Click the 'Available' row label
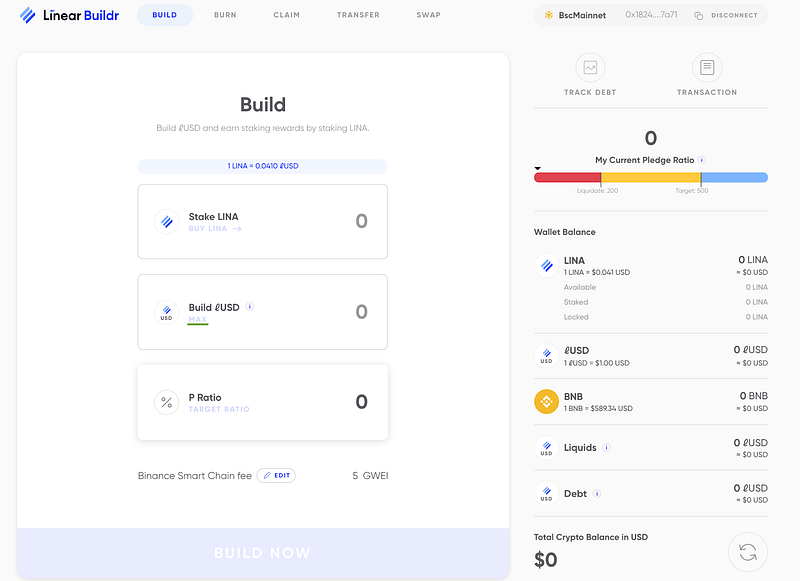The width and height of the screenshot is (800, 581). click(580, 287)
